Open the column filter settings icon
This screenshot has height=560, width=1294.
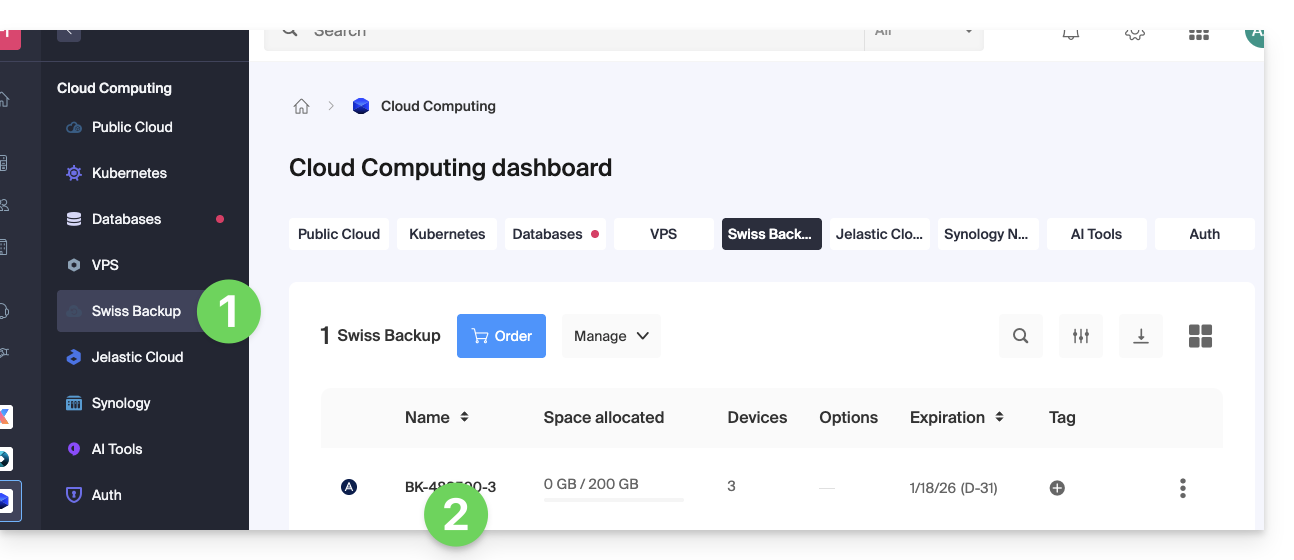click(1080, 336)
